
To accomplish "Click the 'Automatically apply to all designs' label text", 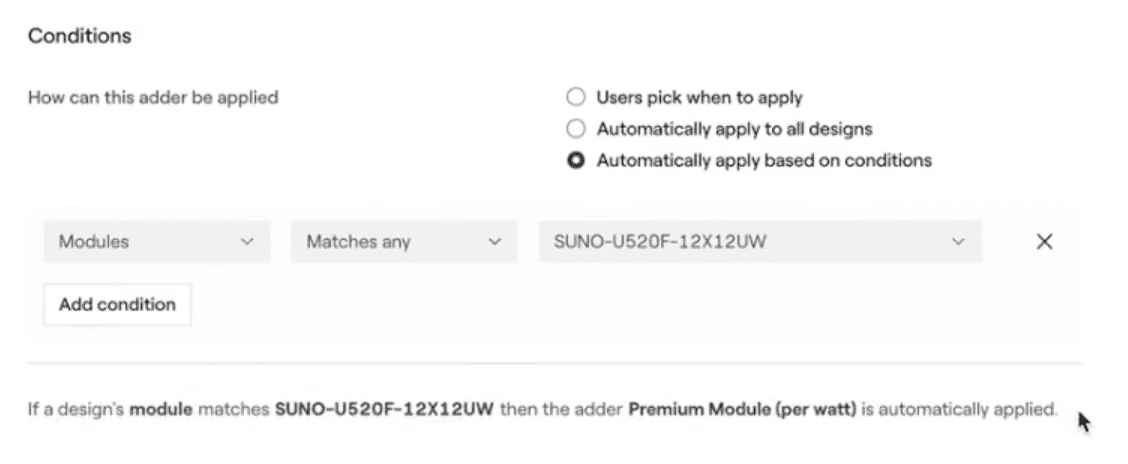I will (734, 129).
